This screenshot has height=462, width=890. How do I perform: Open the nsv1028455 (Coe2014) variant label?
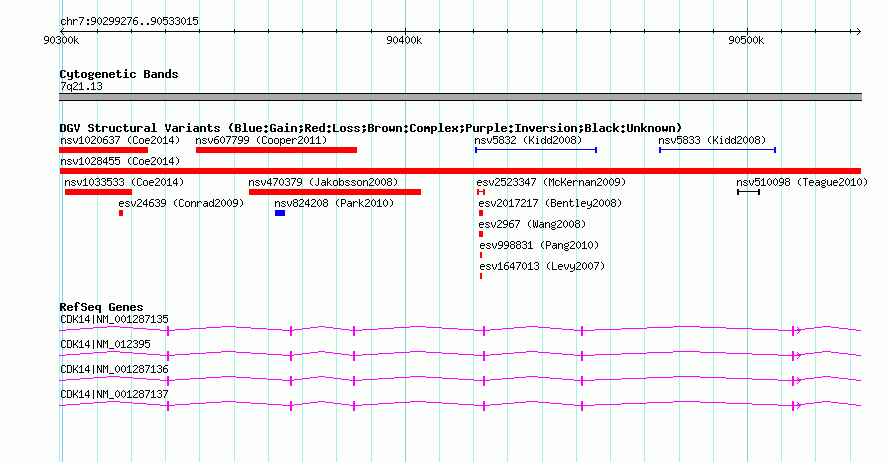(x=120, y=161)
